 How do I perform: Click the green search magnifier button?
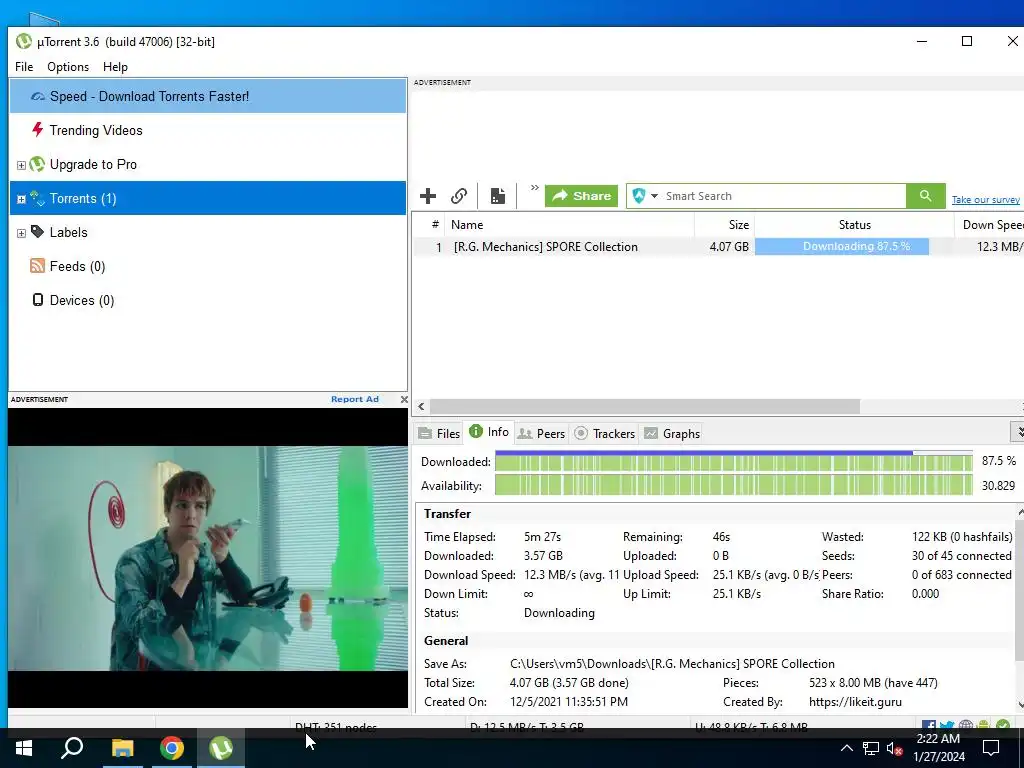(925, 196)
